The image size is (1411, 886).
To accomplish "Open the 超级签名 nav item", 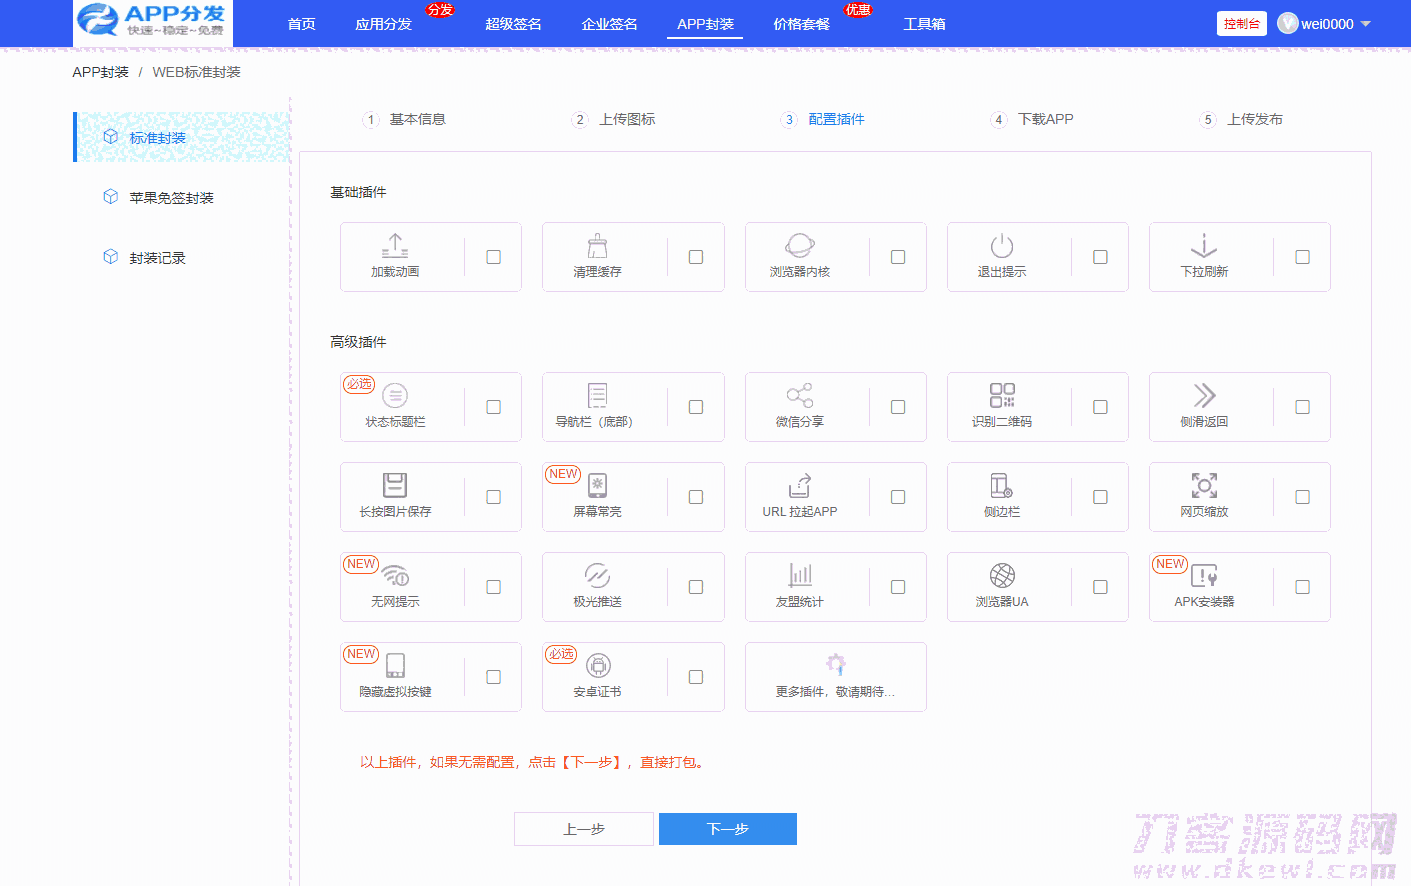I will pyautogui.click(x=513, y=24).
